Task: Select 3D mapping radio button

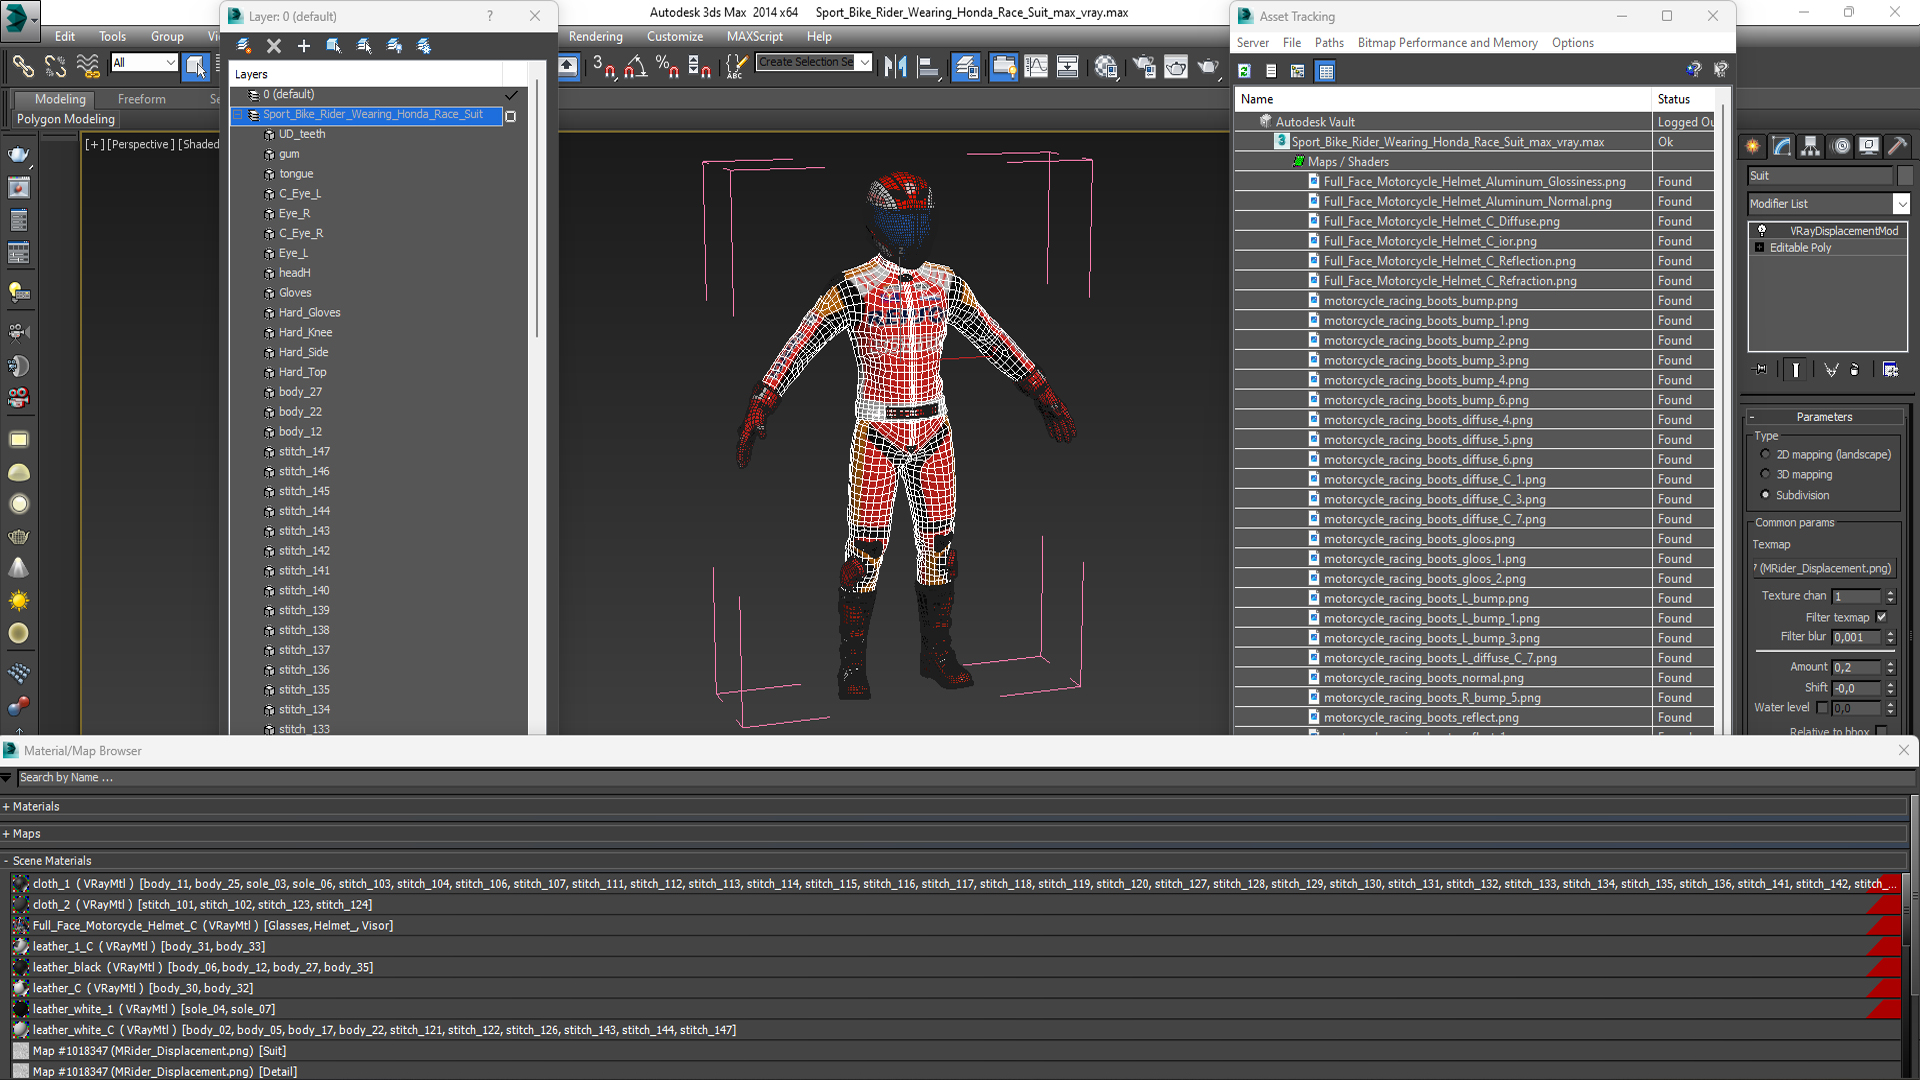Action: pyautogui.click(x=1765, y=474)
